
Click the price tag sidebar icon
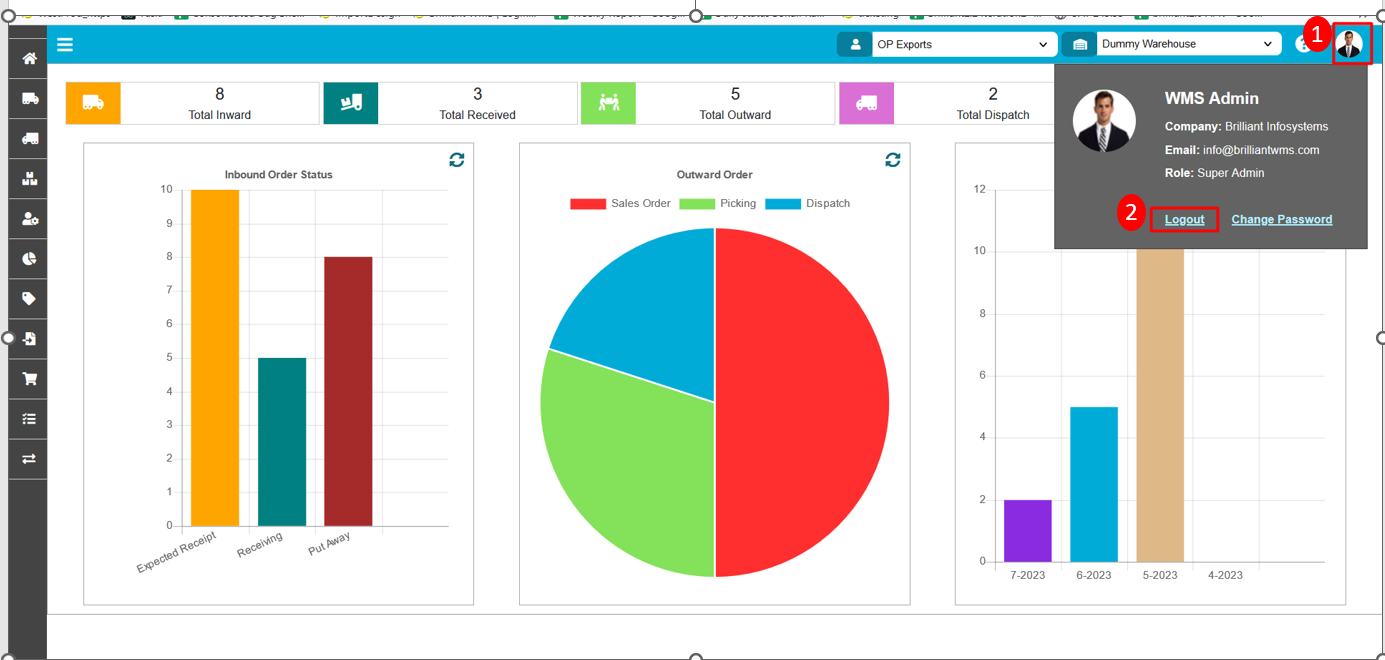tap(29, 299)
